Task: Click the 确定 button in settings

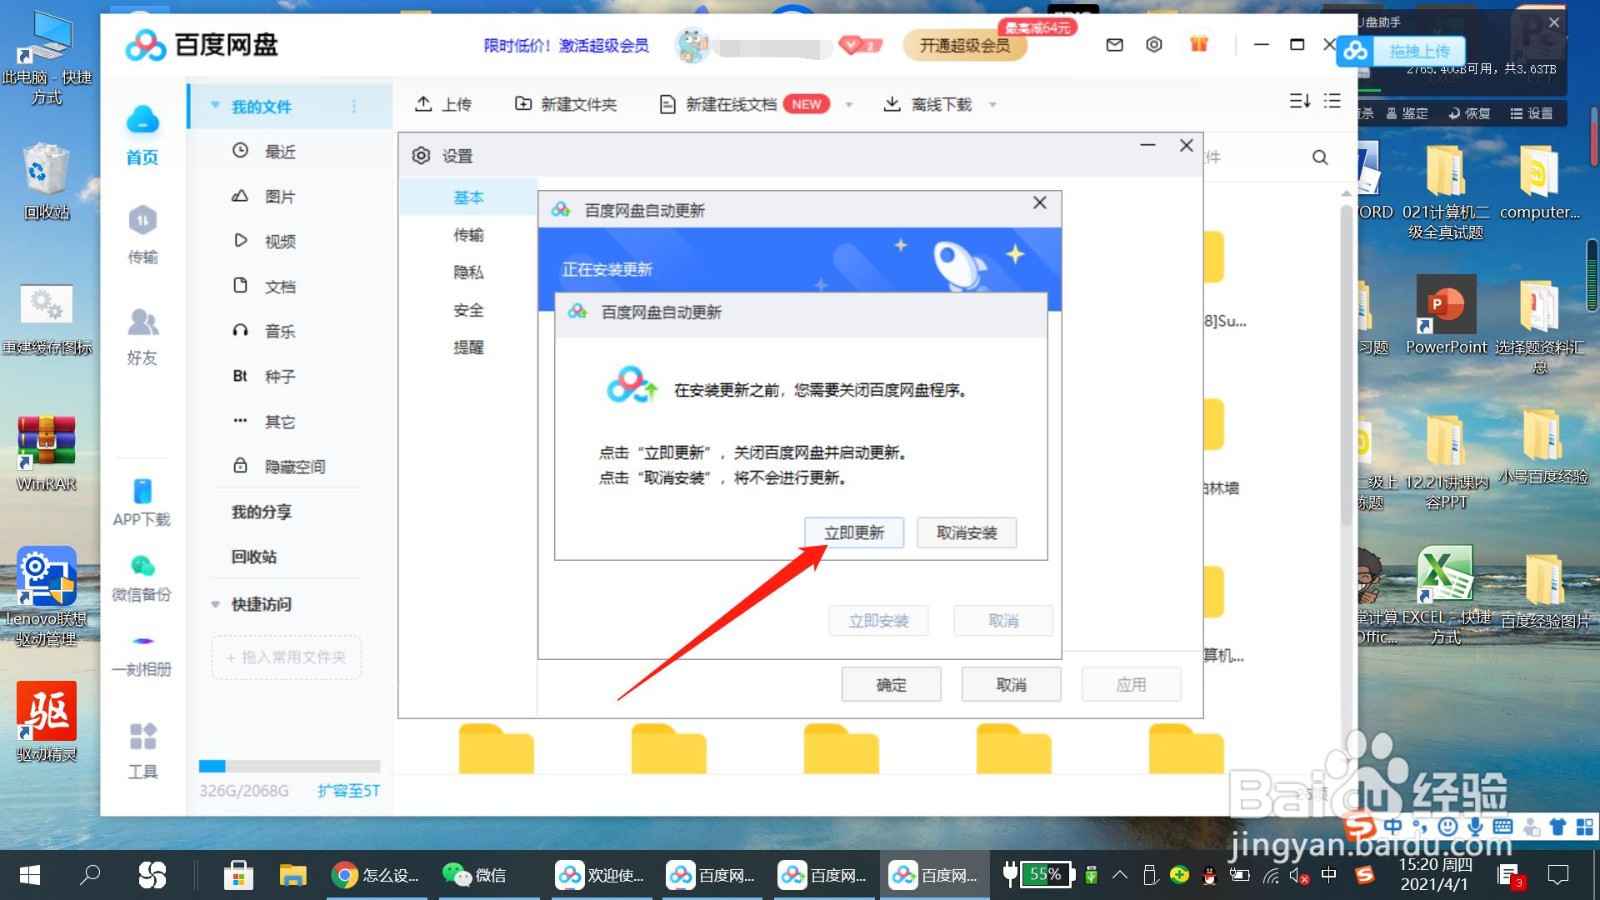Action: 891,685
